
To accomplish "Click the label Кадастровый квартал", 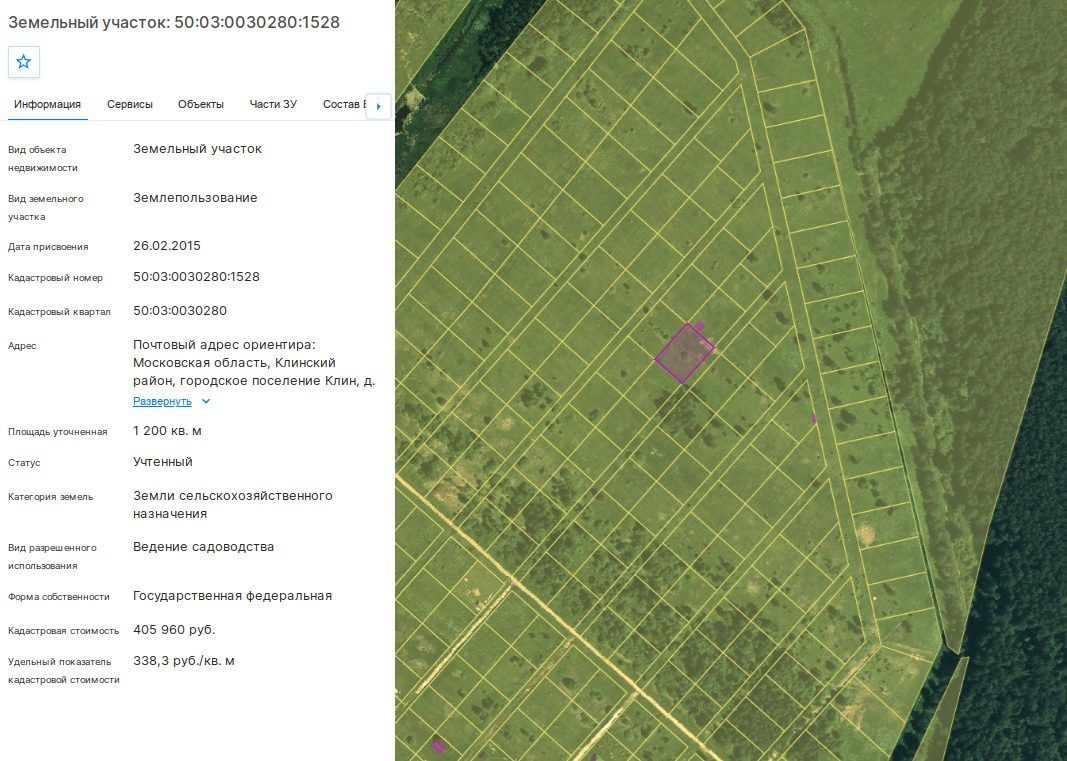I will (x=59, y=312).
